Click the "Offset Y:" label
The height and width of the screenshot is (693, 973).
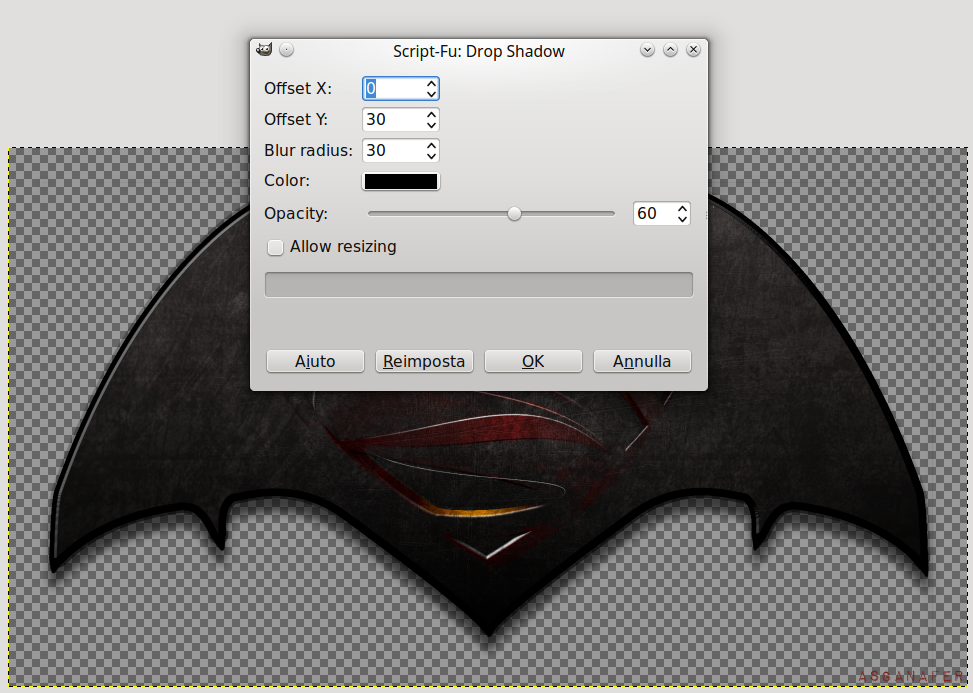[x=296, y=120]
